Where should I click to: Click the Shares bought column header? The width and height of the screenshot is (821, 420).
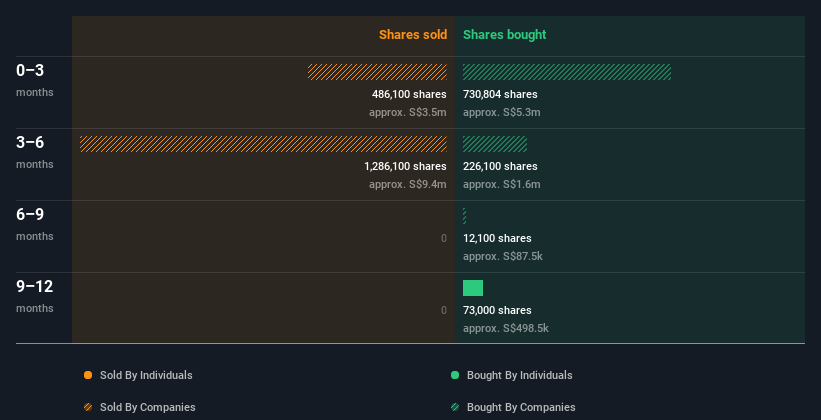pyautogui.click(x=505, y=35)
